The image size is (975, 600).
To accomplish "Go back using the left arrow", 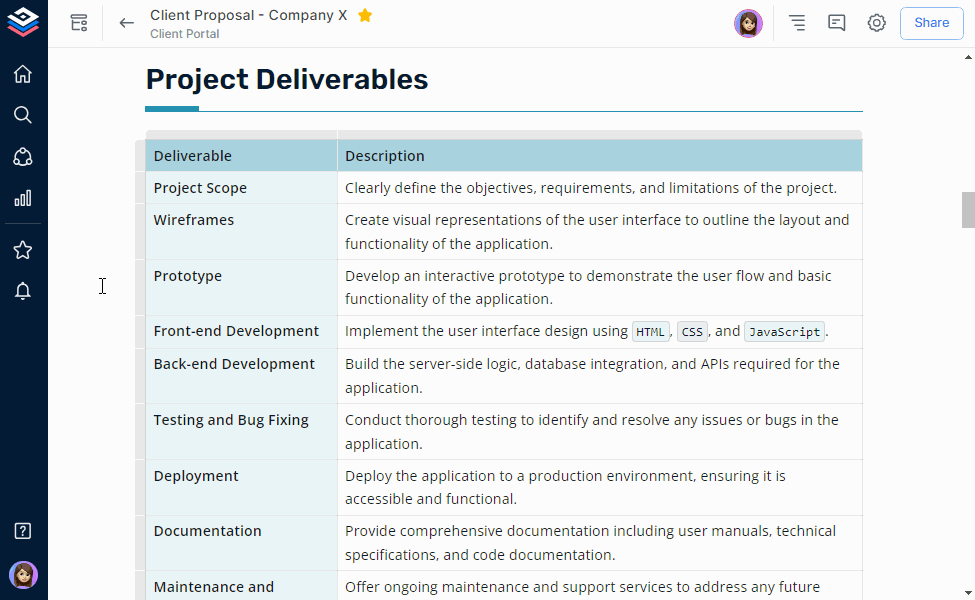I will tap(126, 23).
